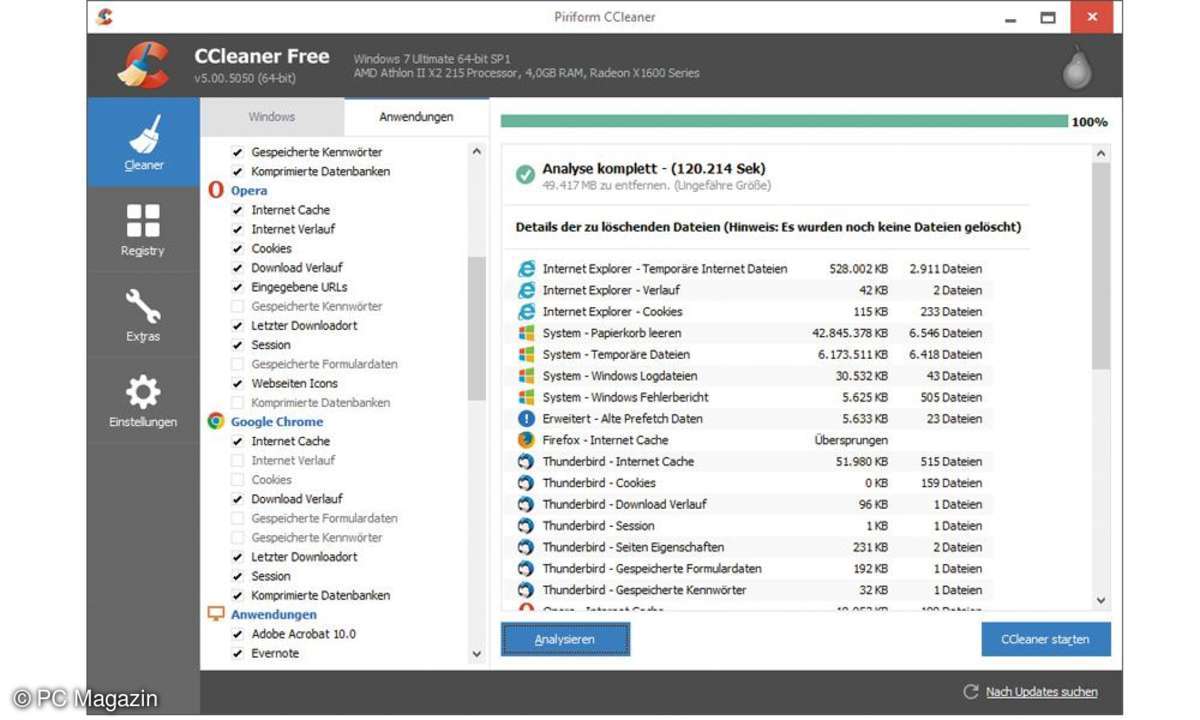Screen dimensions: 1200x720
Task: Click Windows icon for System - Temporäre Dateien
Action: tap(526, 354)
